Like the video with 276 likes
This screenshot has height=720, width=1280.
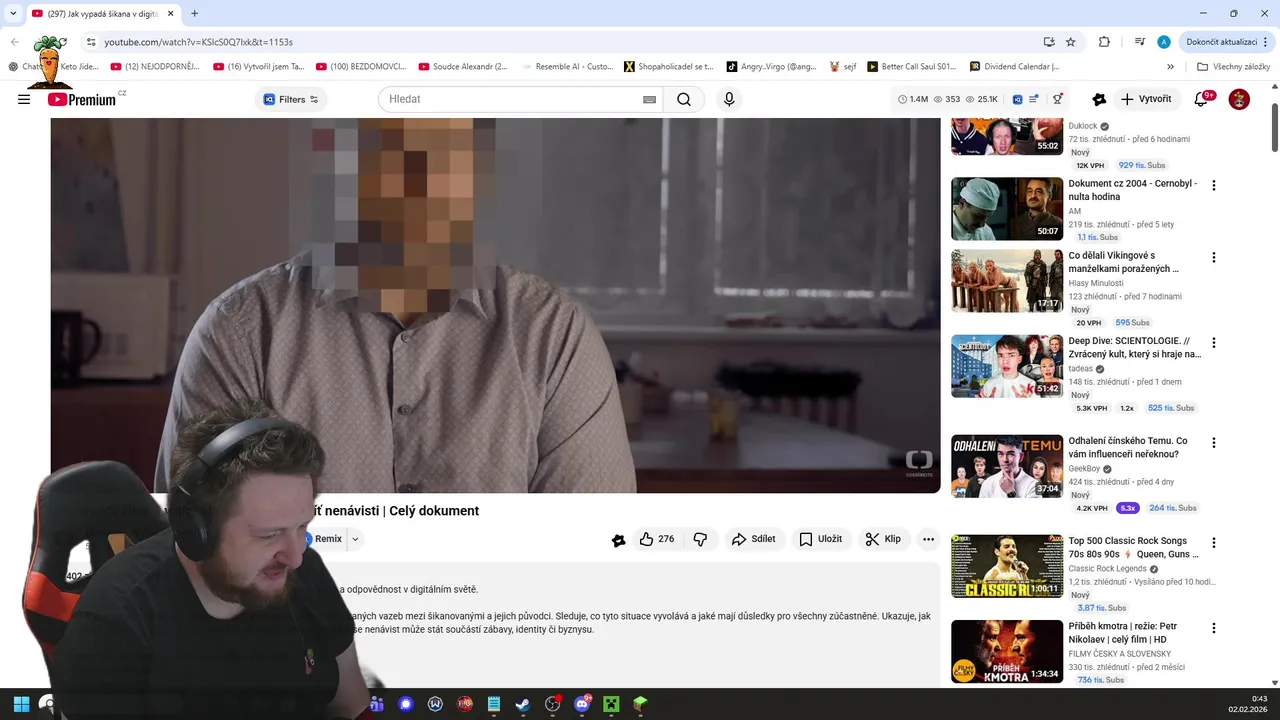tap(657, 539)
